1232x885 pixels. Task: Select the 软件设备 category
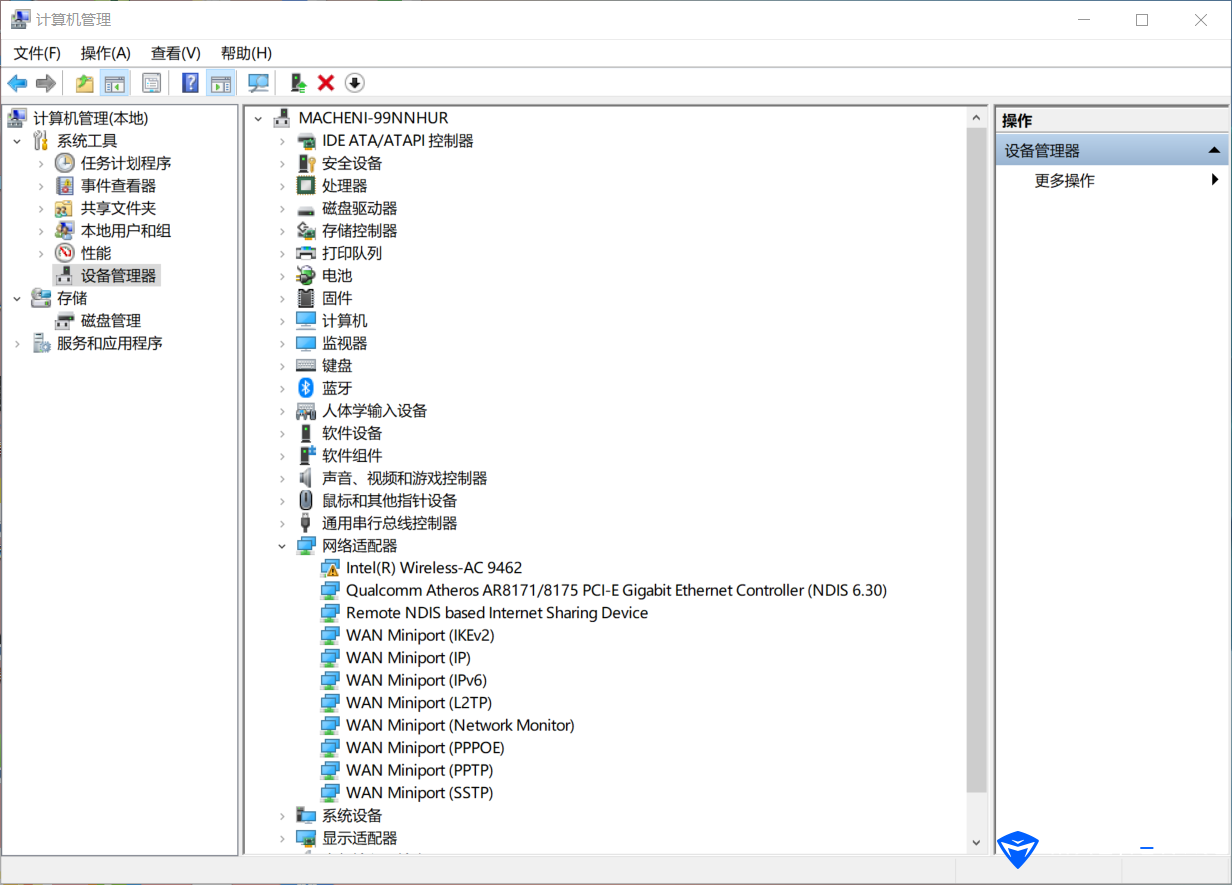pyautogui.click(x=352, y=433)
